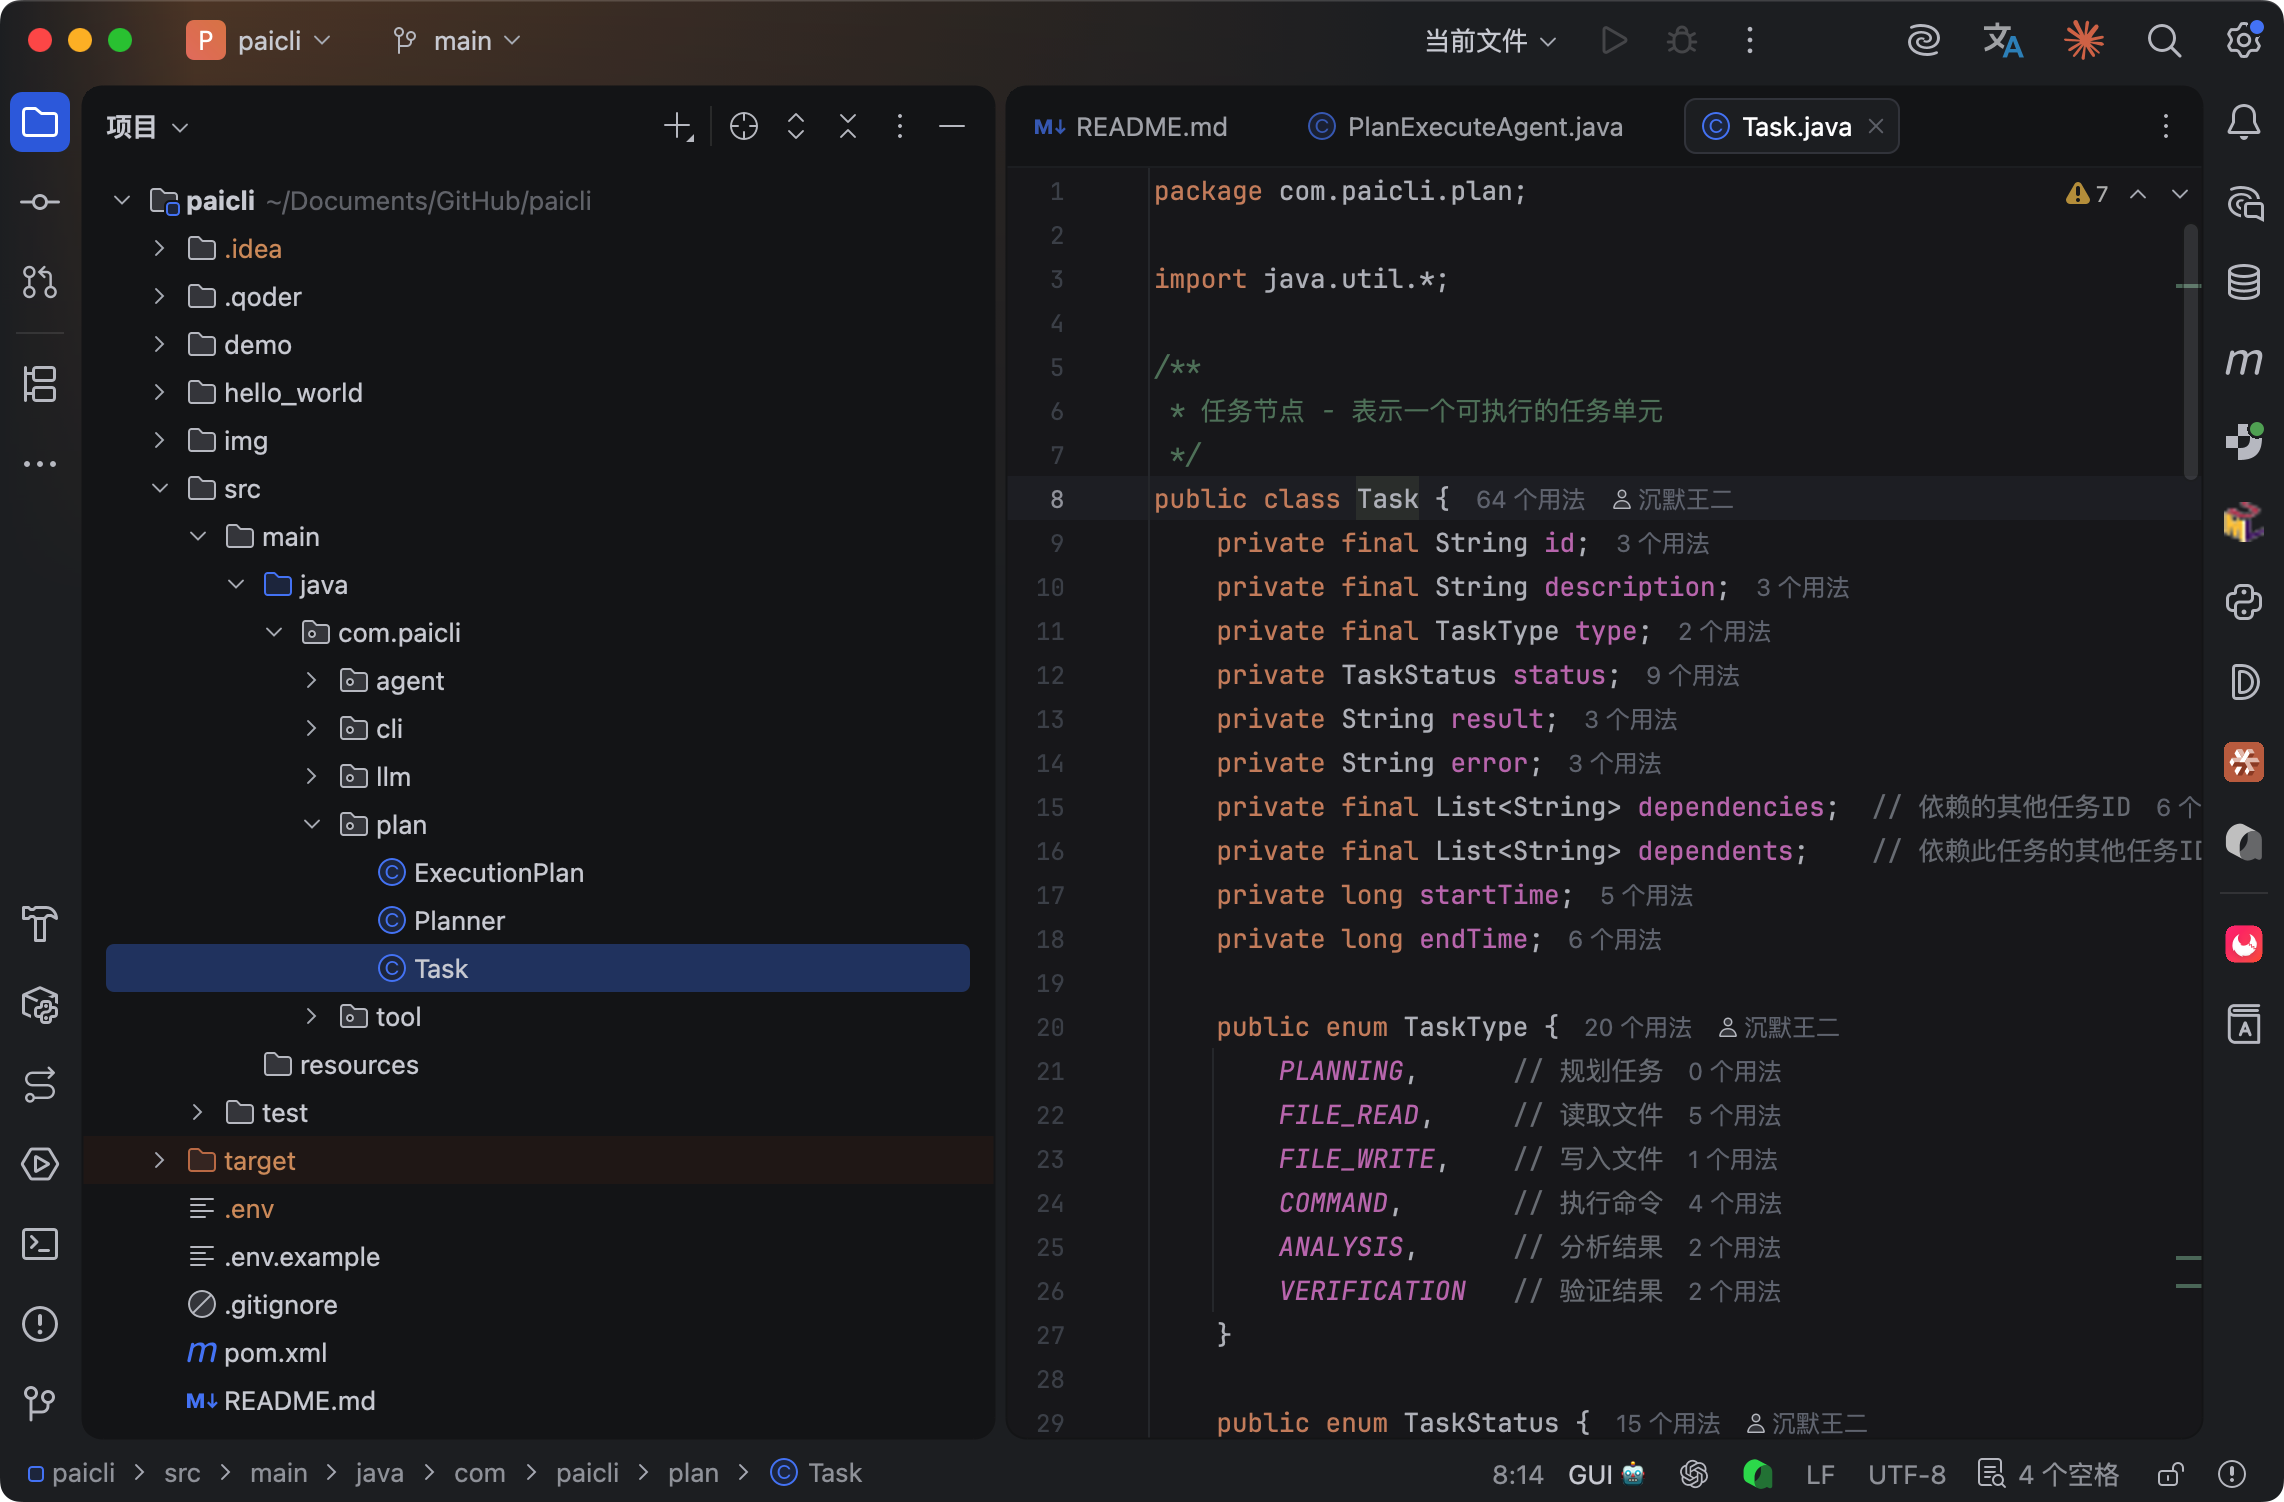The height and width of the screenshot is (1502, 2284).
Task: Open the Structure tool window
Action: [x=40, y=384]
